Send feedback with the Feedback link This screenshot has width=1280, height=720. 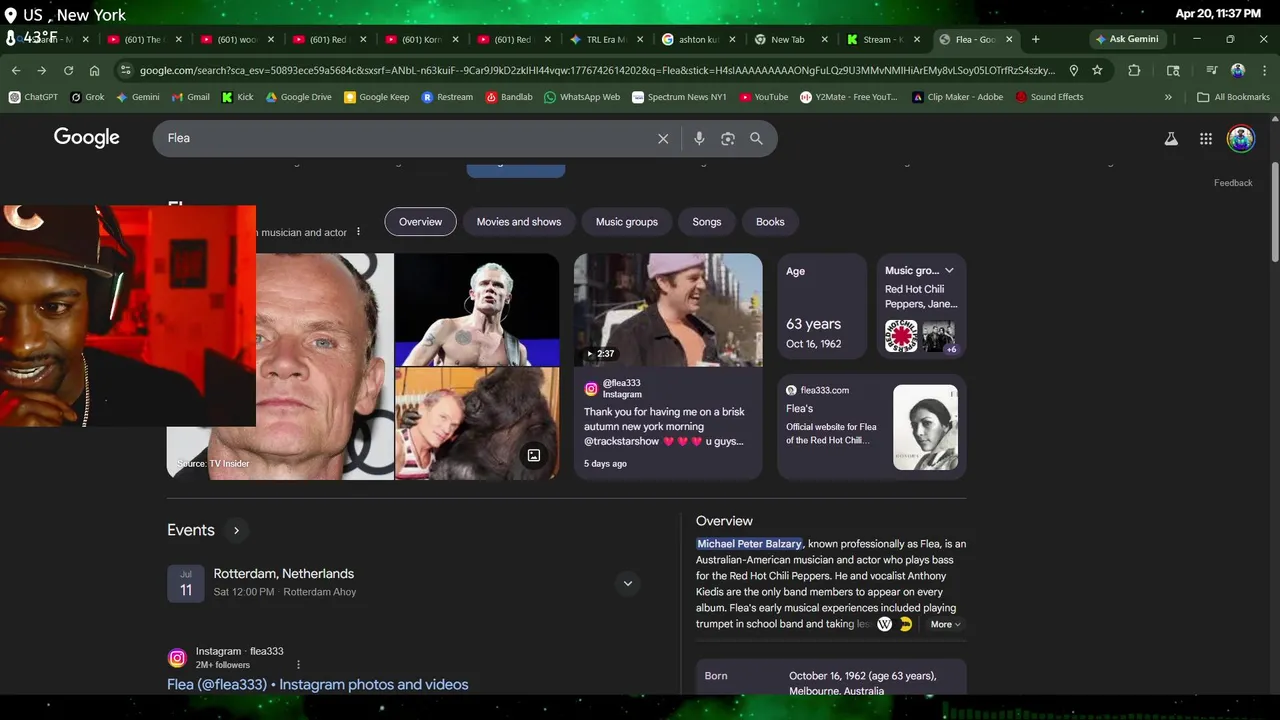[x=1233, y=183]
